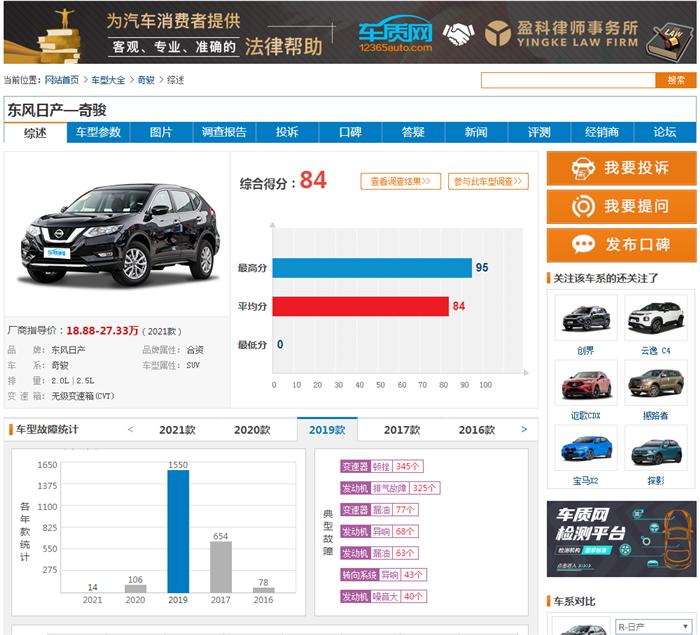Viewport: 700px width, 635px height.
Task: Go to the 新闻 tab
Action: click(476, 132)
